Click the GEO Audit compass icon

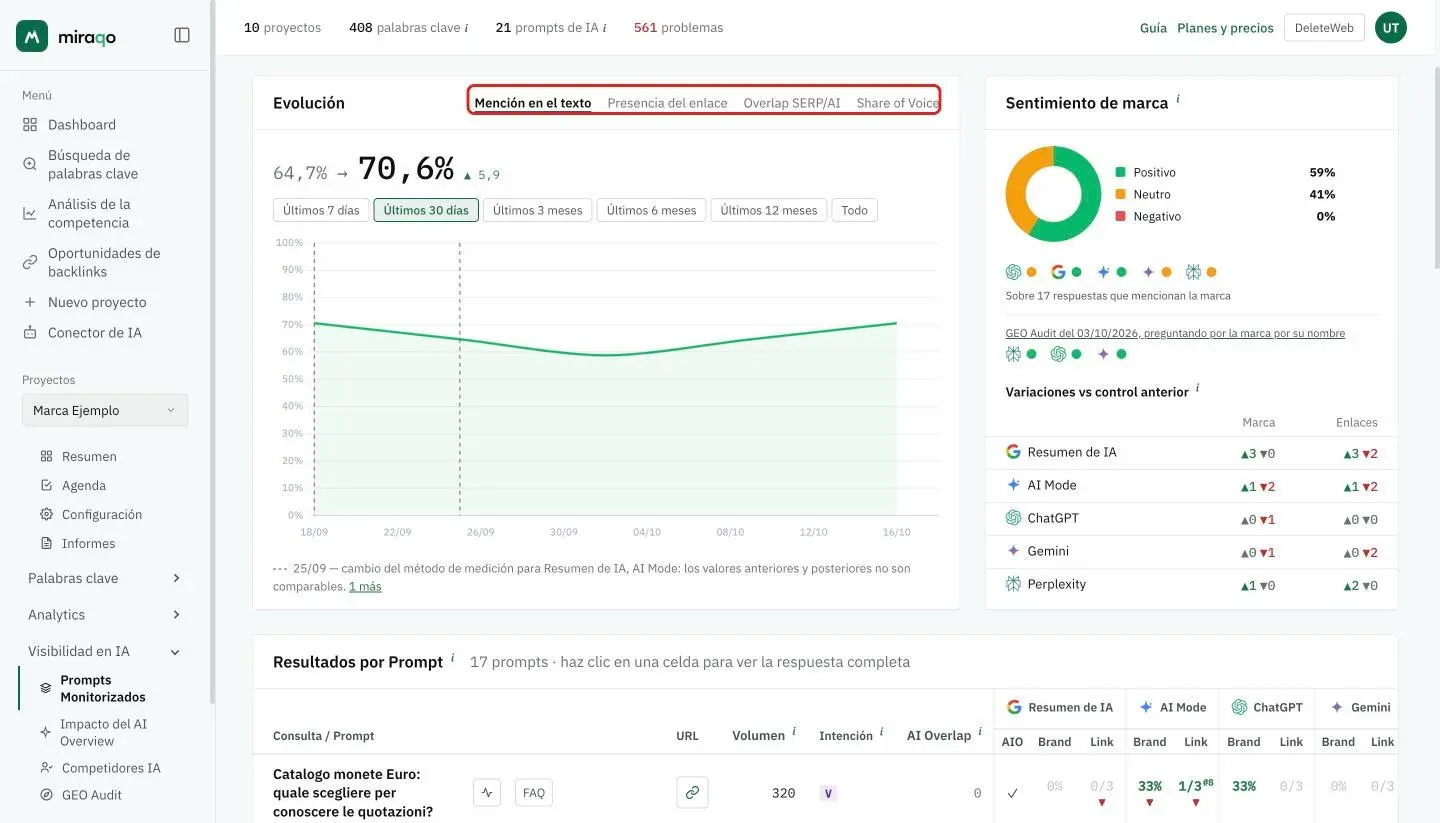click(46, 795)
